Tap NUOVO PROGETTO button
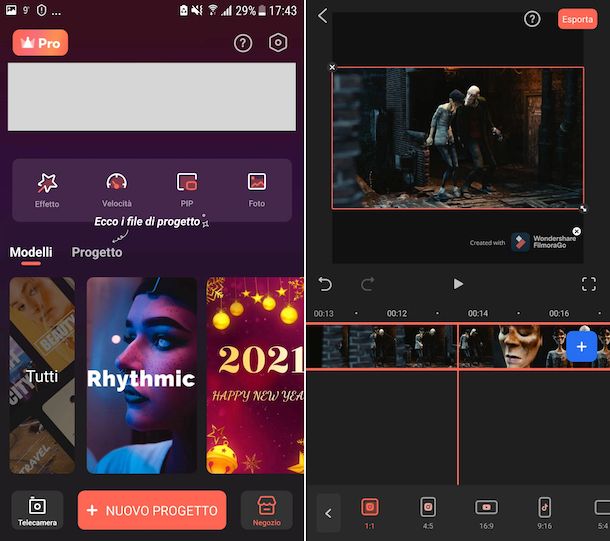 coord(152,510)
